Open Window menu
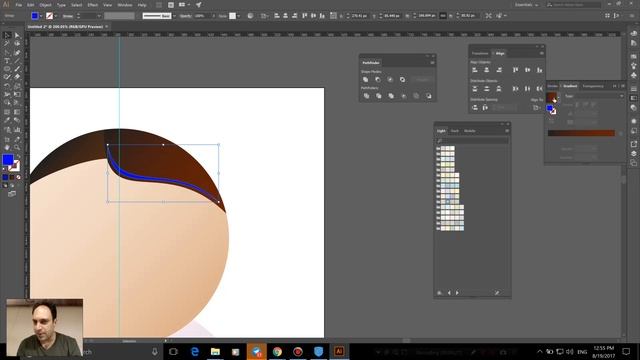Viewport: 640px width, 360px height. click(125, 5)
